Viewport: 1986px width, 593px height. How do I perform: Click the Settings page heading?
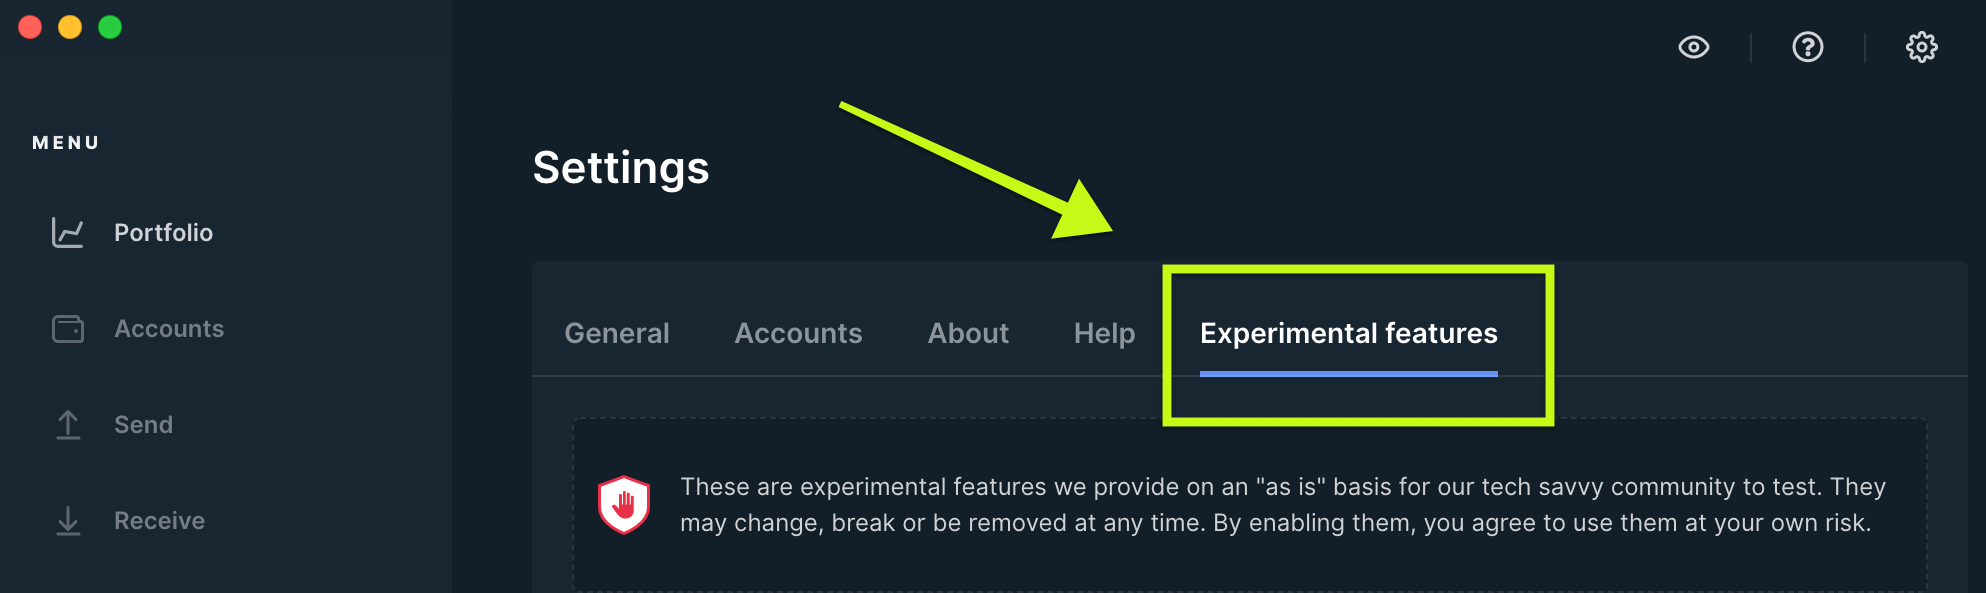point(621,168)
